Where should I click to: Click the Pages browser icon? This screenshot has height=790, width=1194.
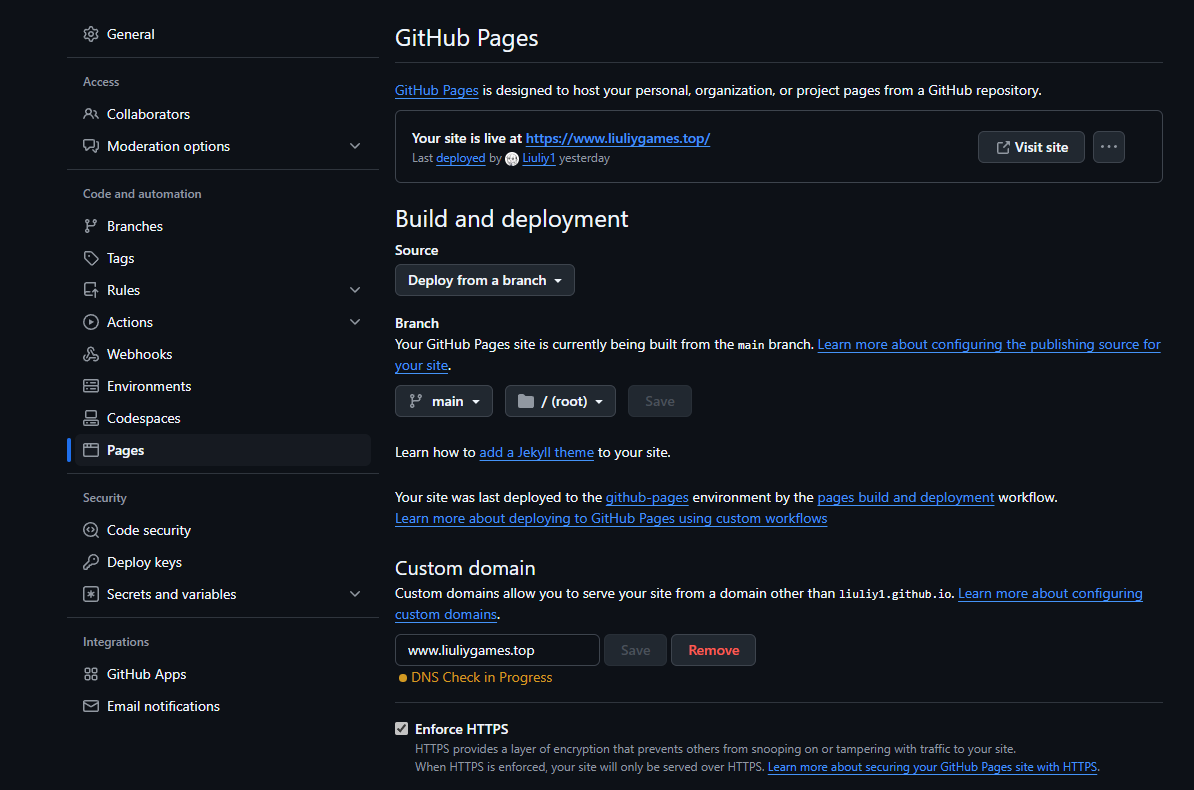[x=91, y=450]
